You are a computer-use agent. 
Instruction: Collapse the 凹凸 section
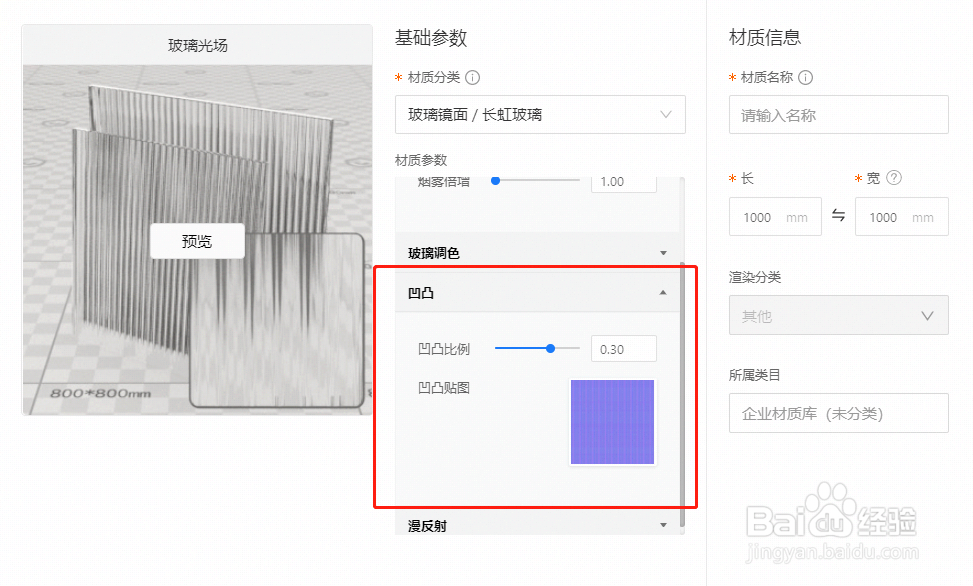[x=537, y=292]
